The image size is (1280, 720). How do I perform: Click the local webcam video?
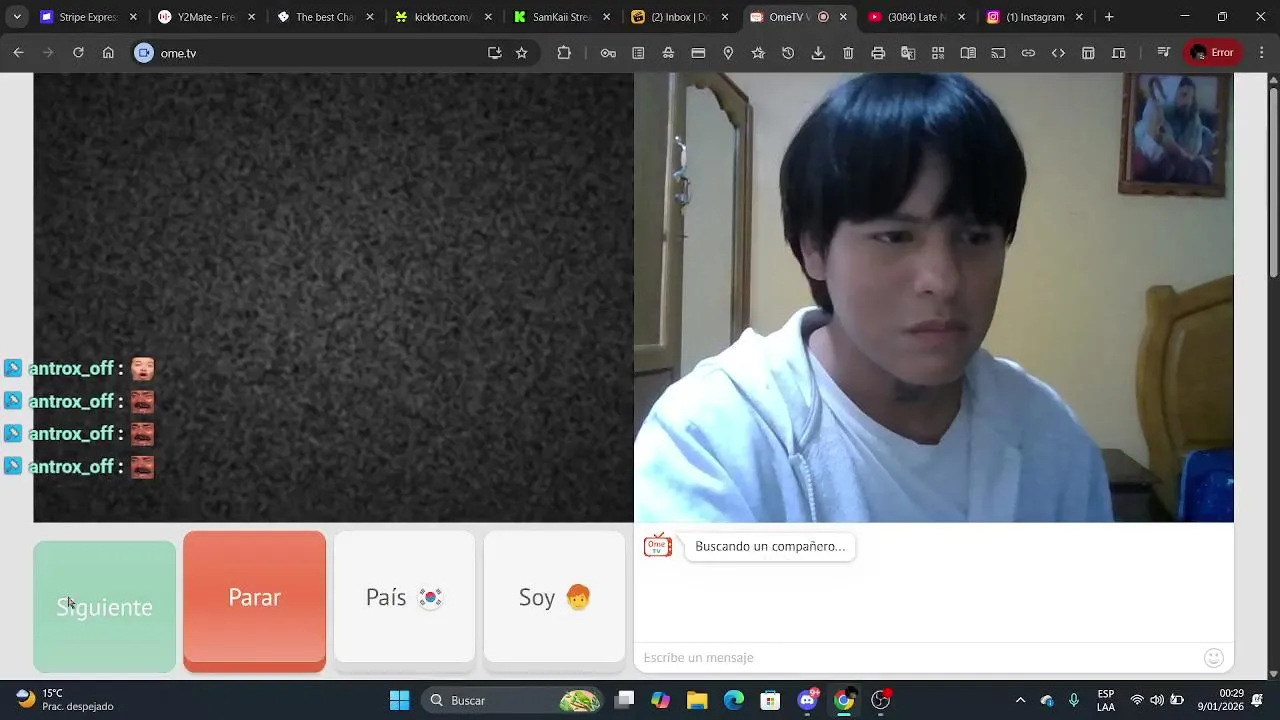coord(934,297)
